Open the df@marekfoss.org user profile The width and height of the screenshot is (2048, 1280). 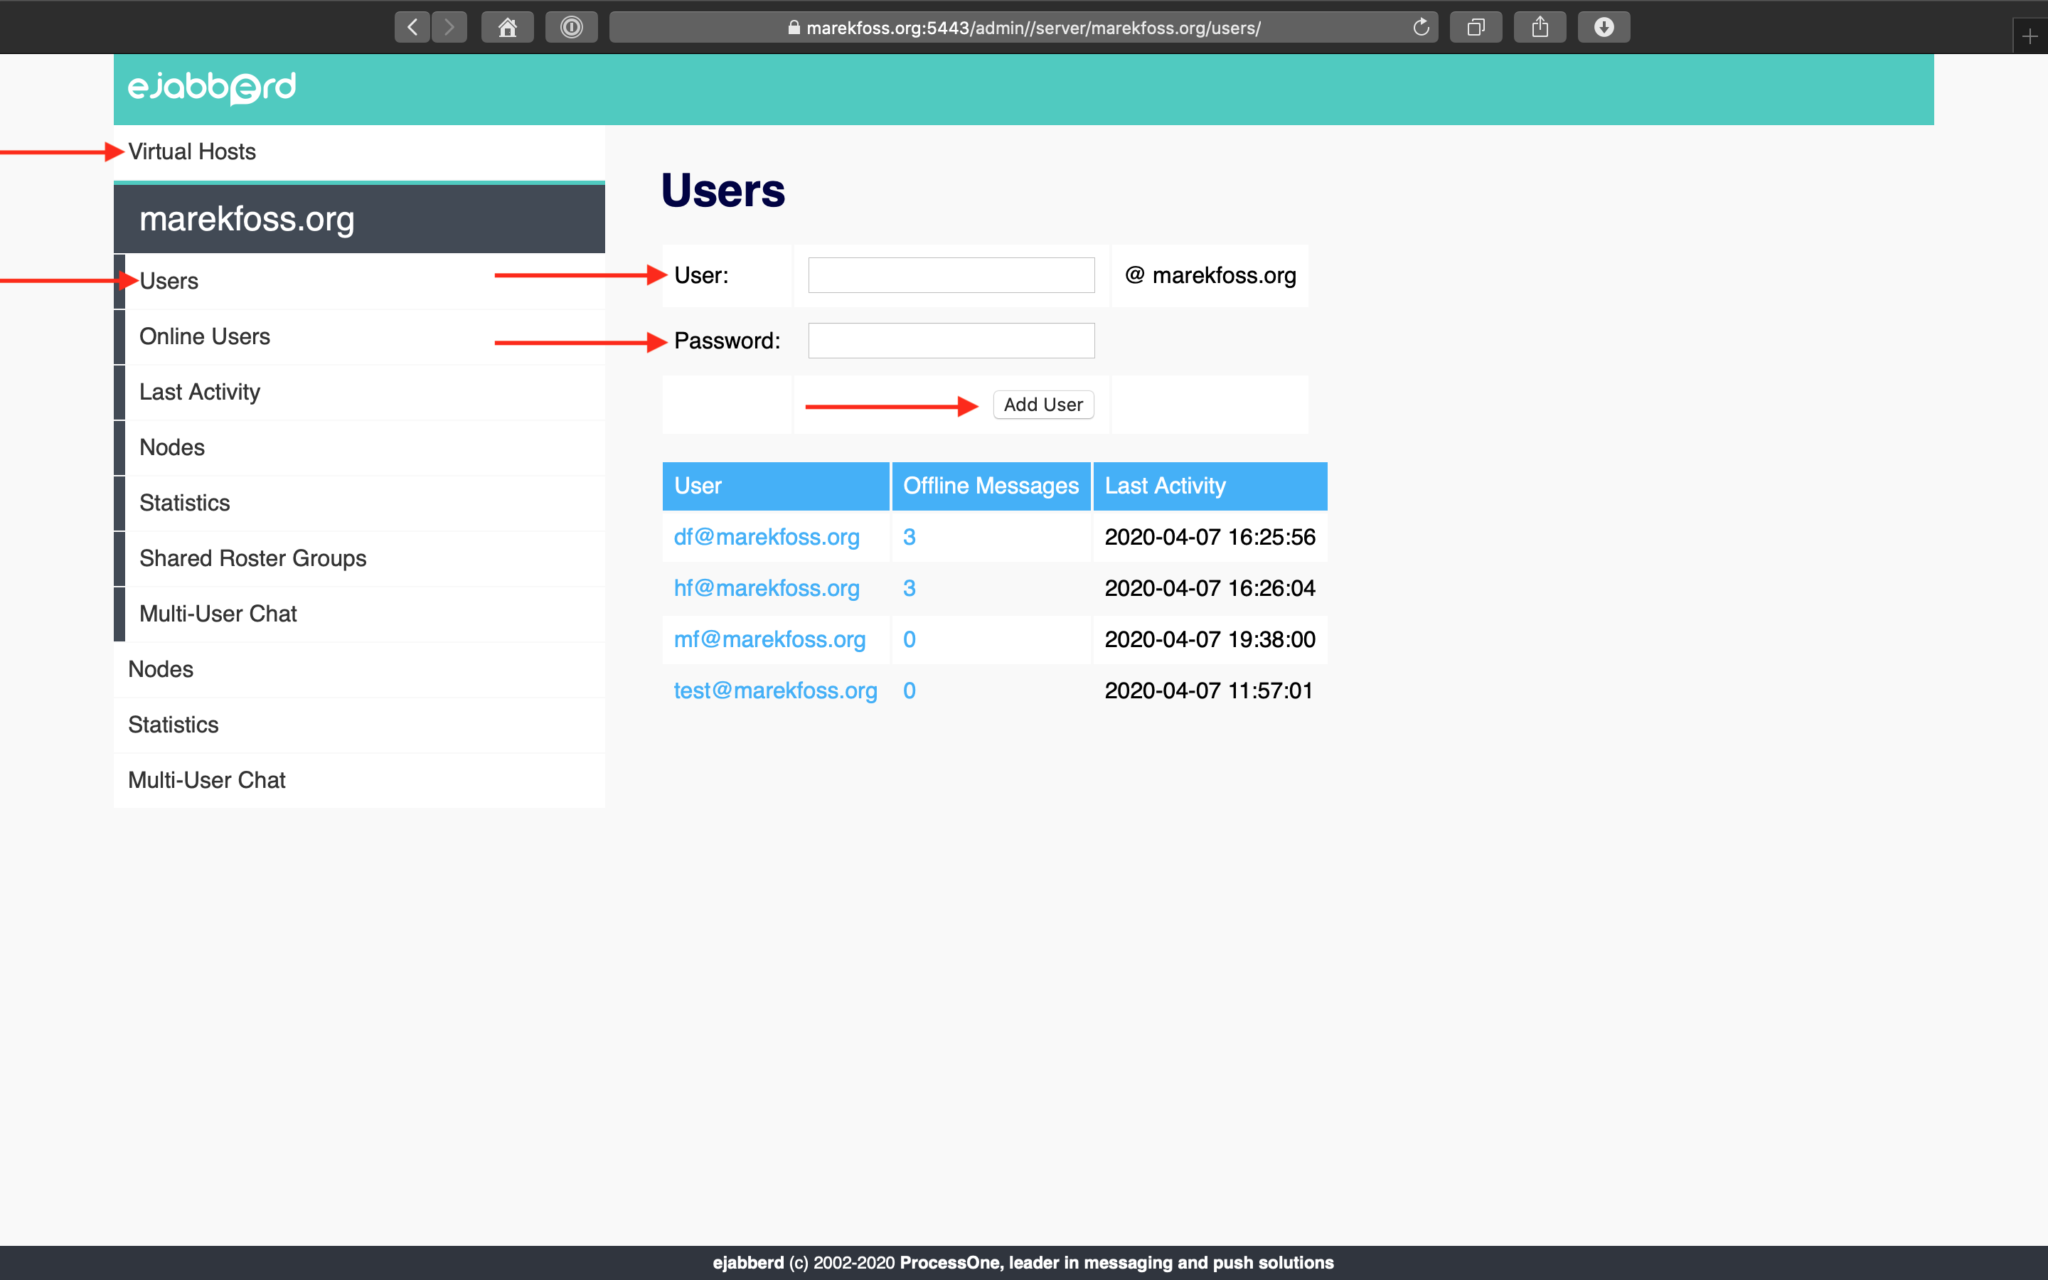[766, 537]
